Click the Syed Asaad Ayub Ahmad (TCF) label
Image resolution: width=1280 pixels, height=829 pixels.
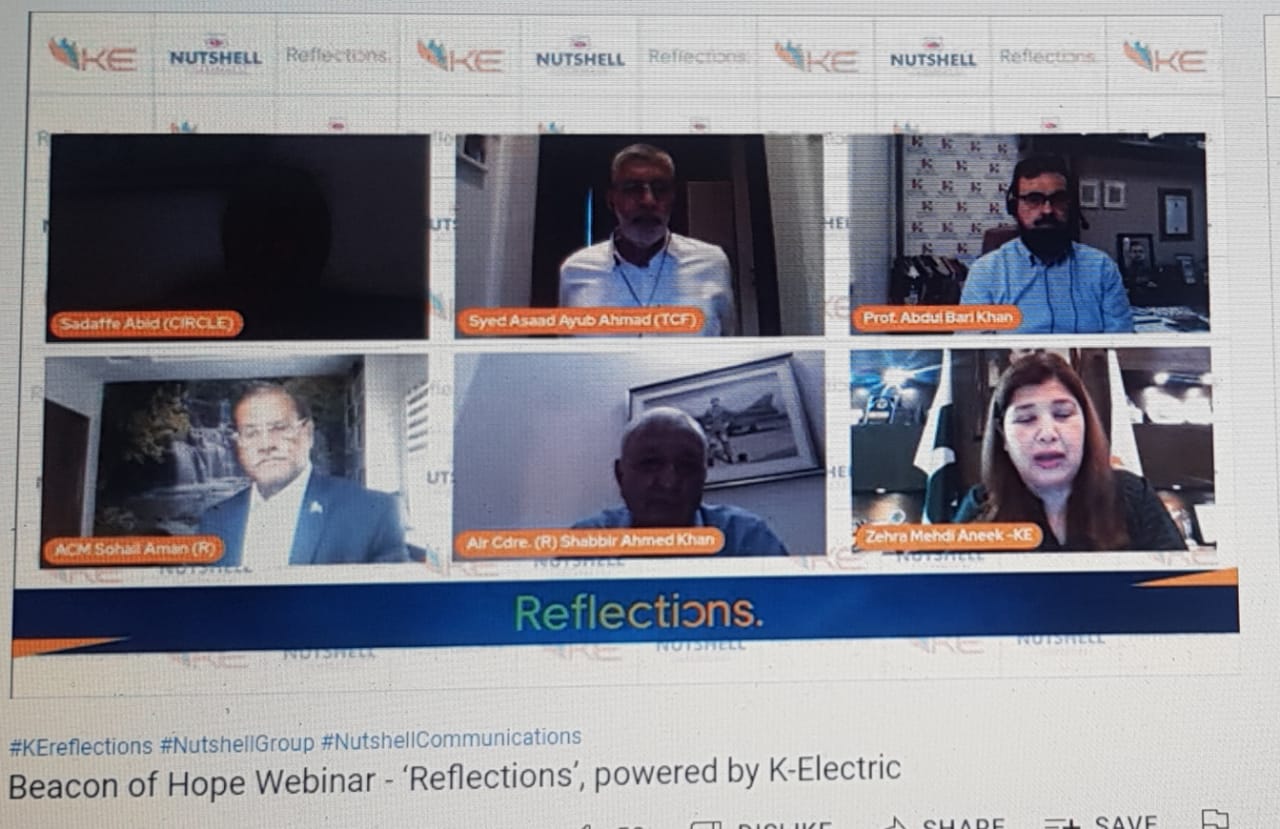[581, 322]
